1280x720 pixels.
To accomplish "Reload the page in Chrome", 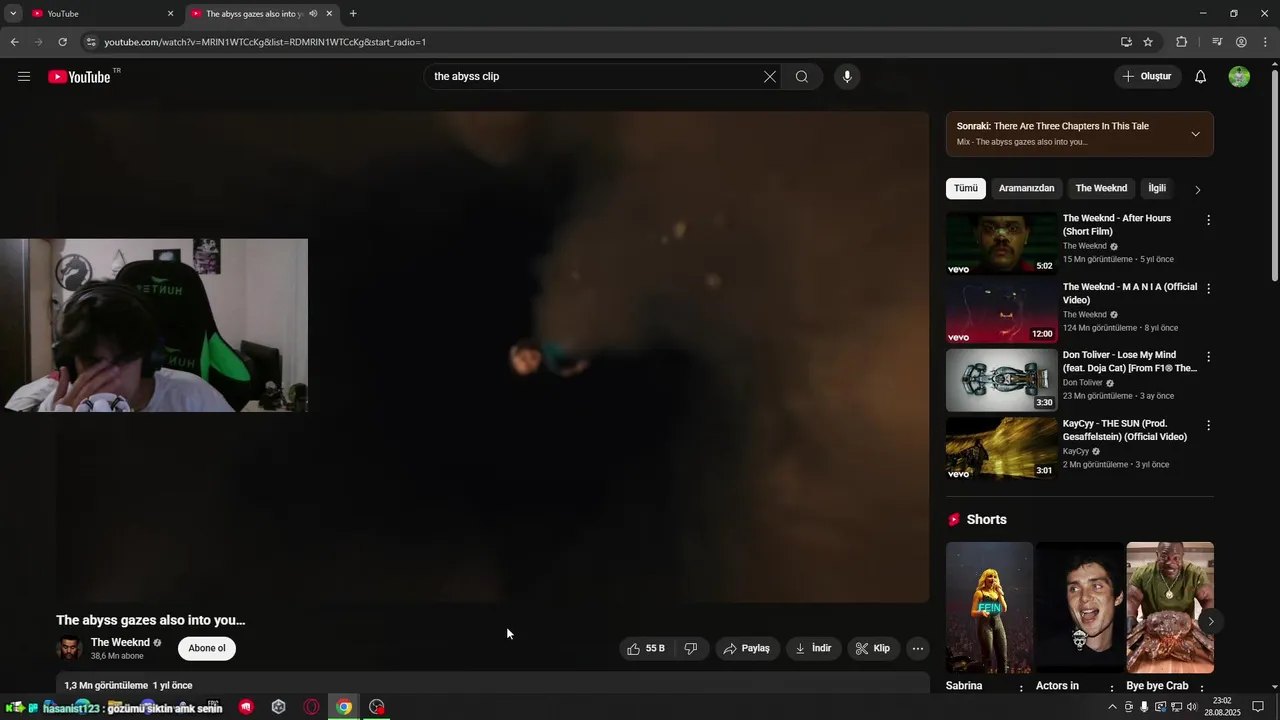I will coord(62,42).
